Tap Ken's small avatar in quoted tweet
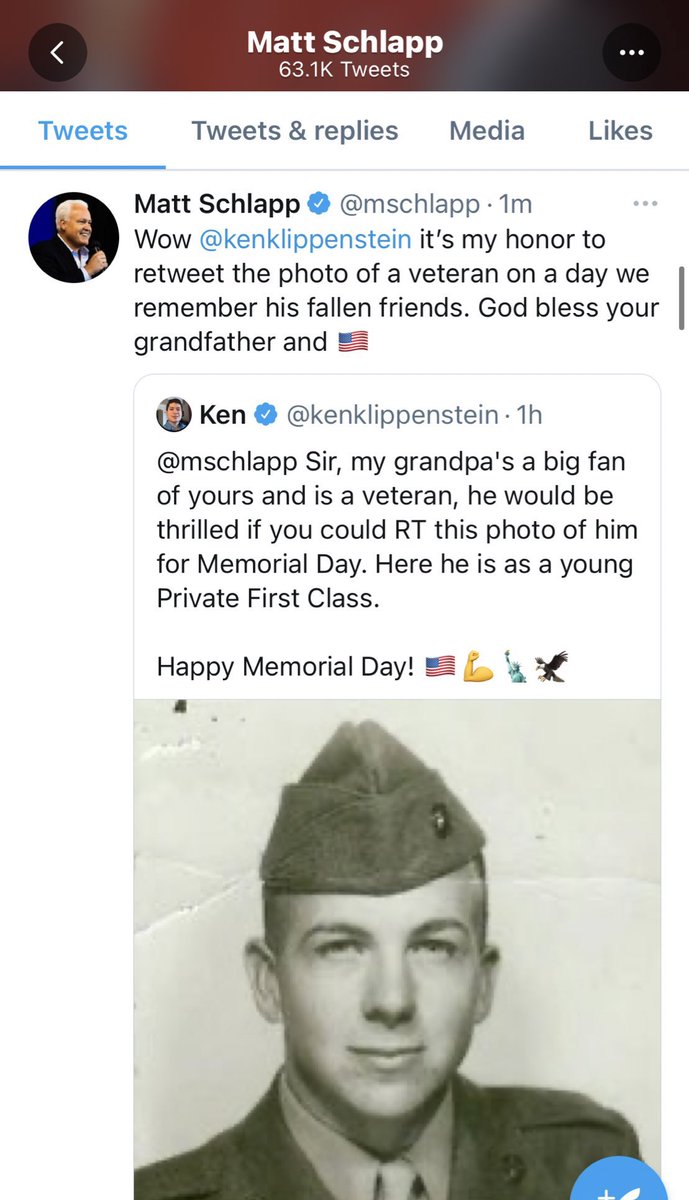Viewport: 689px width, 1200px height. (174, 414)
